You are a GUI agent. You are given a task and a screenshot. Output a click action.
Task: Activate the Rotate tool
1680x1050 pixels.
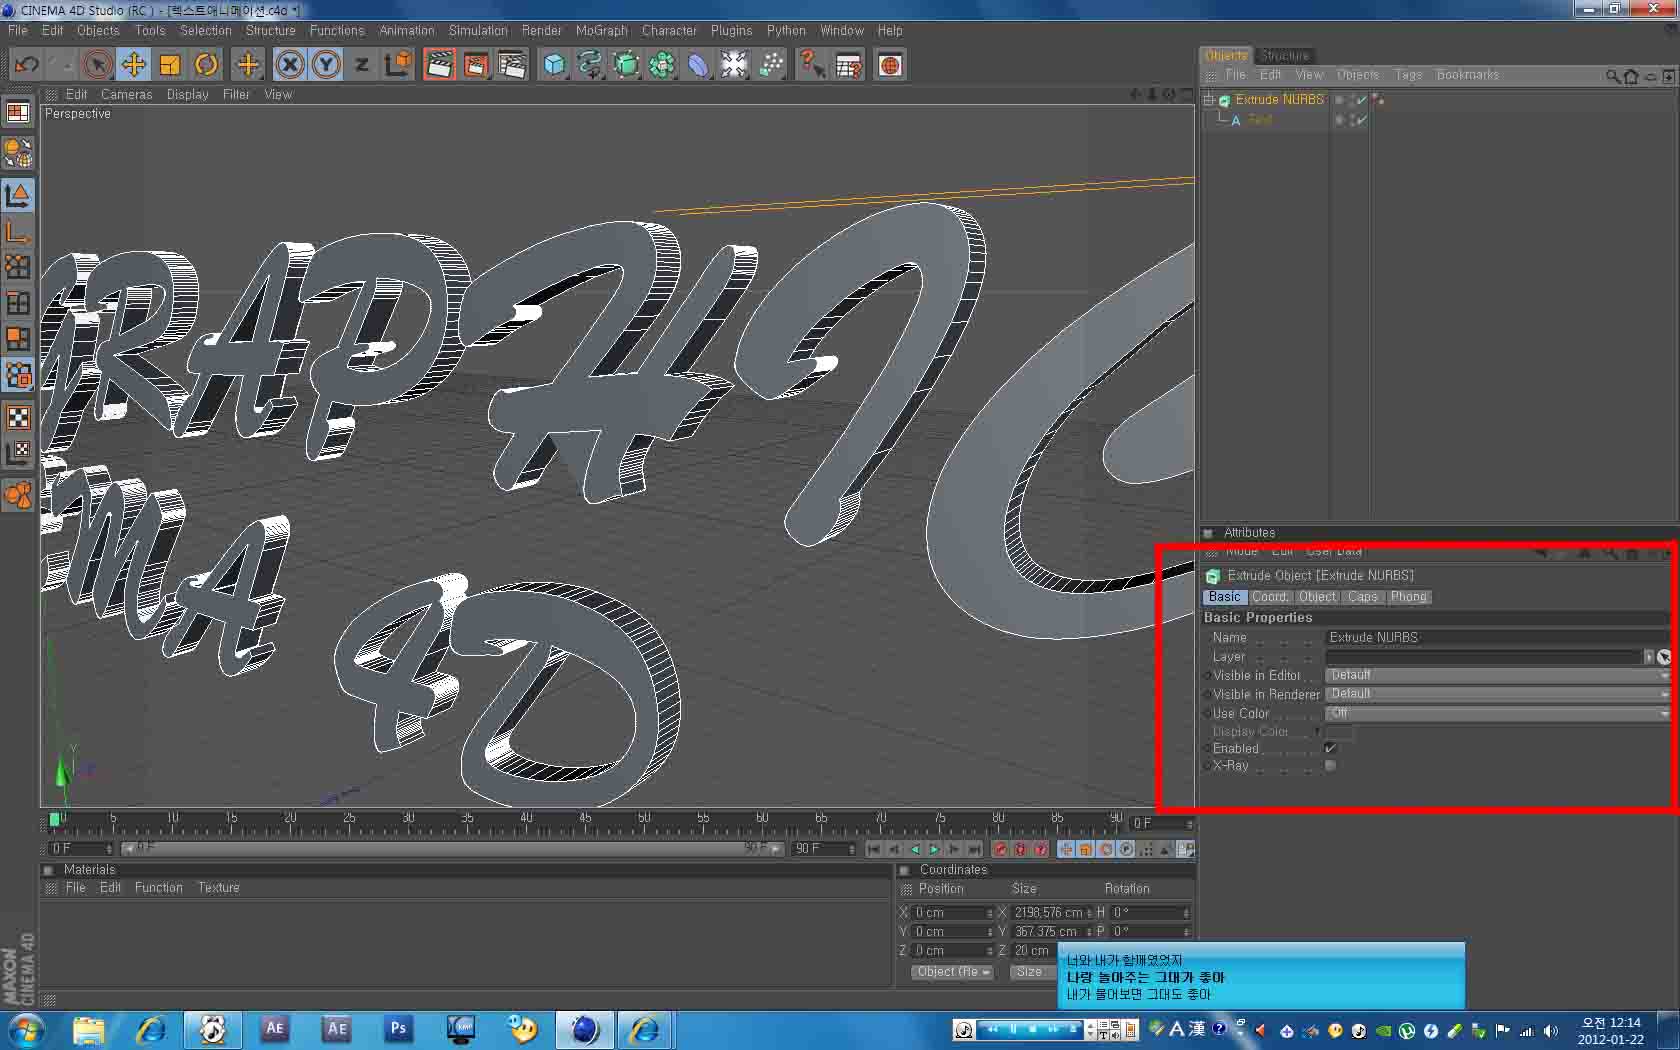[206, 65]
